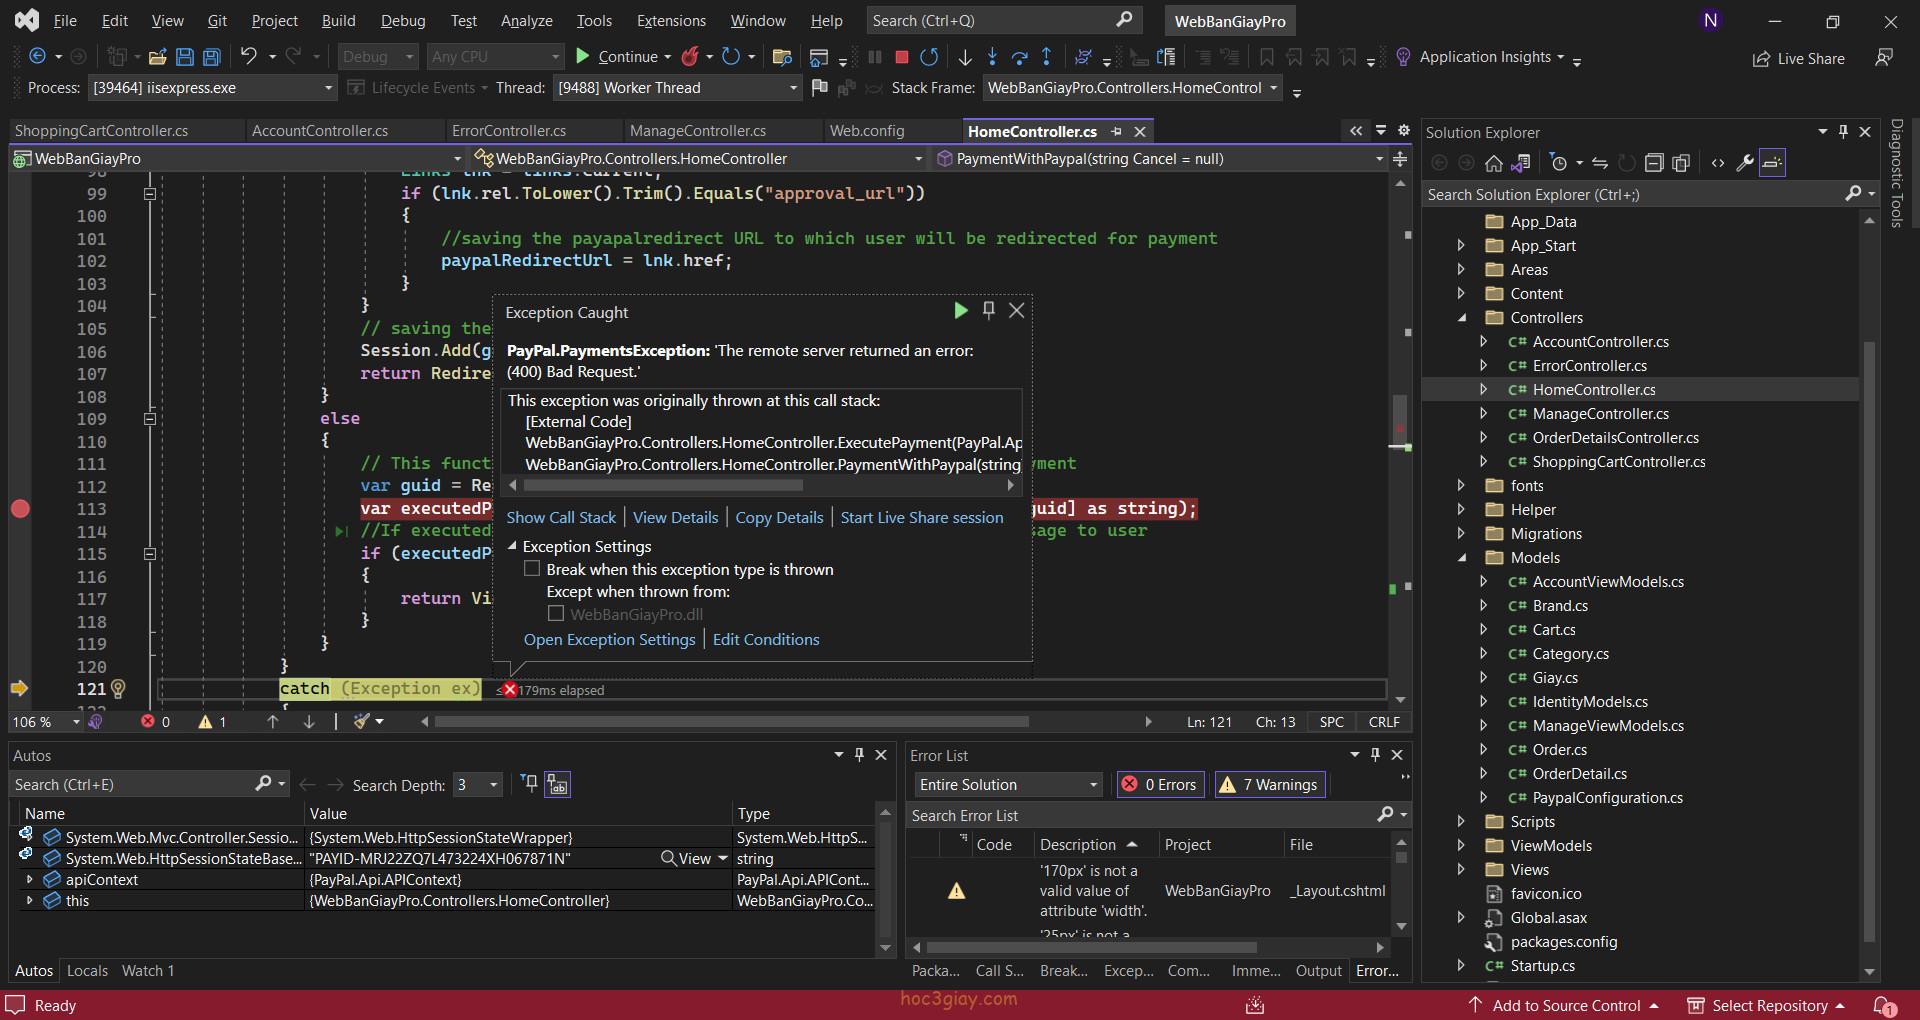
Task: Click the View Details link
Action: click(675, 518)
